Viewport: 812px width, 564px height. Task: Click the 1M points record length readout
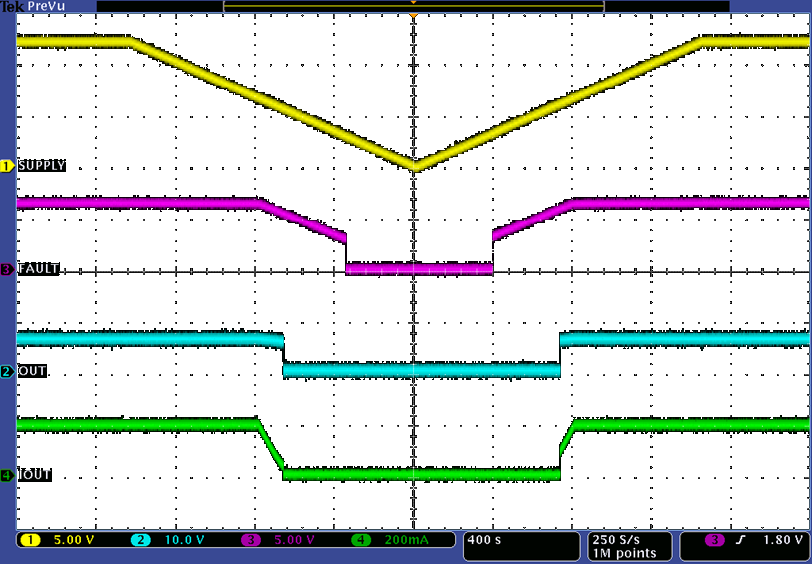click(624, 553)
